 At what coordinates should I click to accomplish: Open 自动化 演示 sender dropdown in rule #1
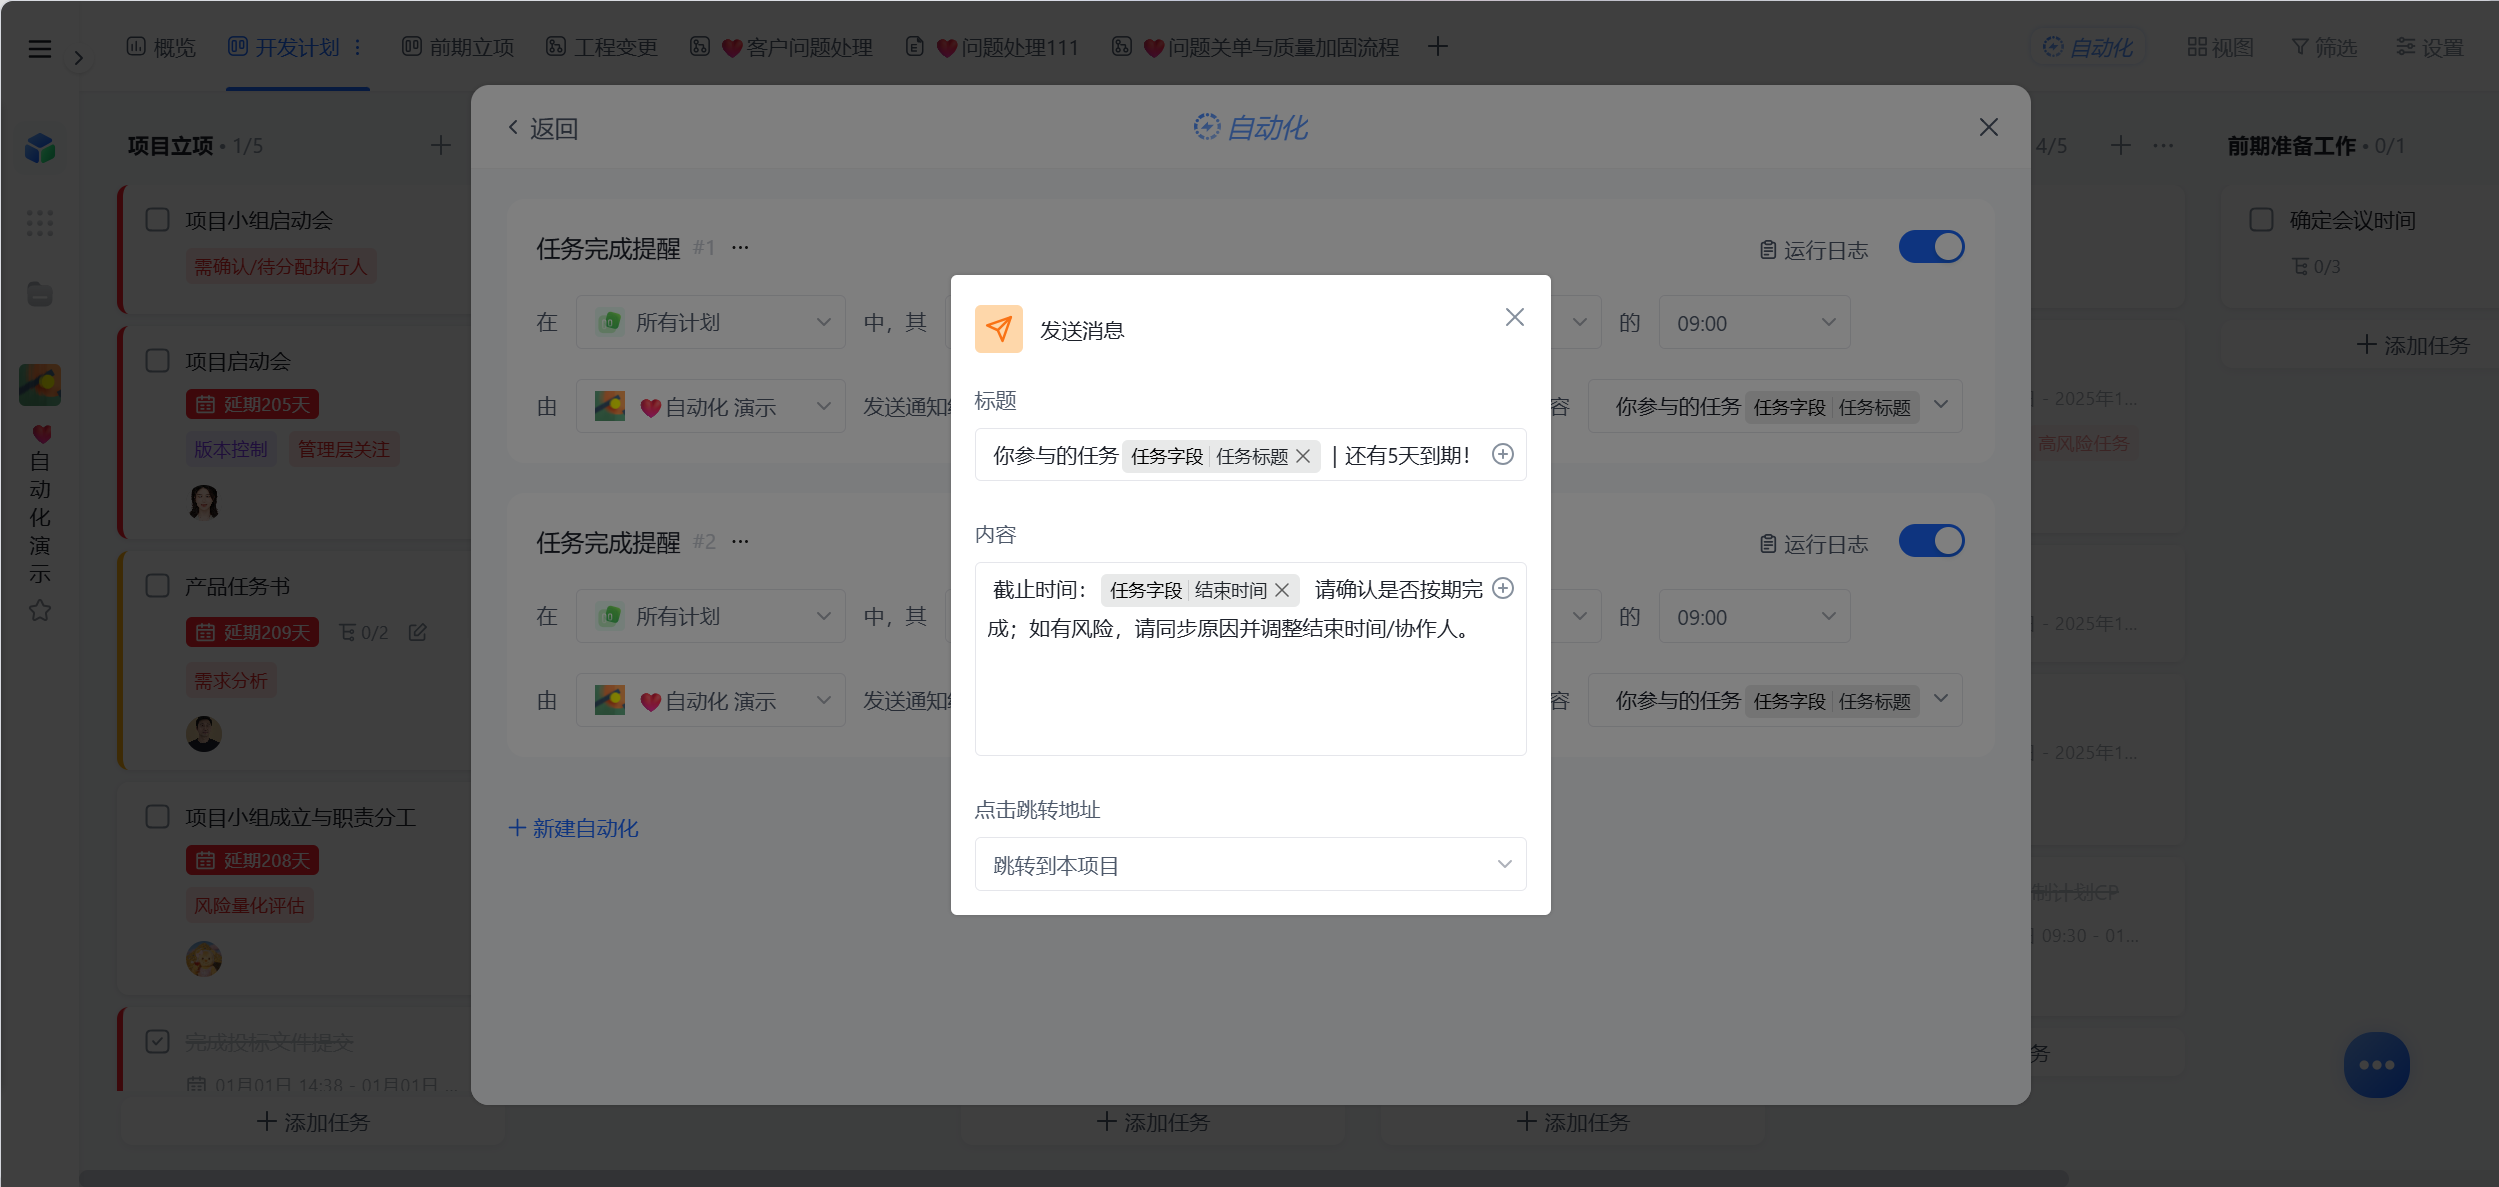coord(711,406)
